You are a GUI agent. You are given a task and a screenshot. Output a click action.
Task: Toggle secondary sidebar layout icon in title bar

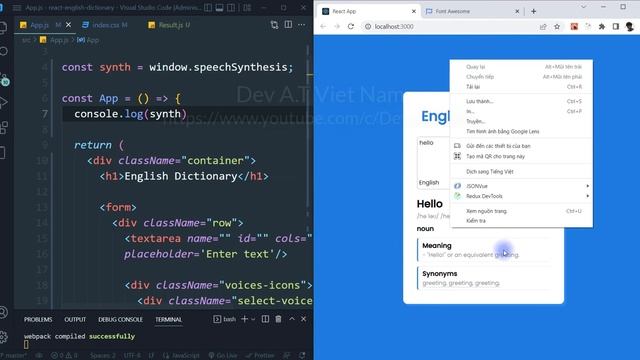(x=231, y=8)
